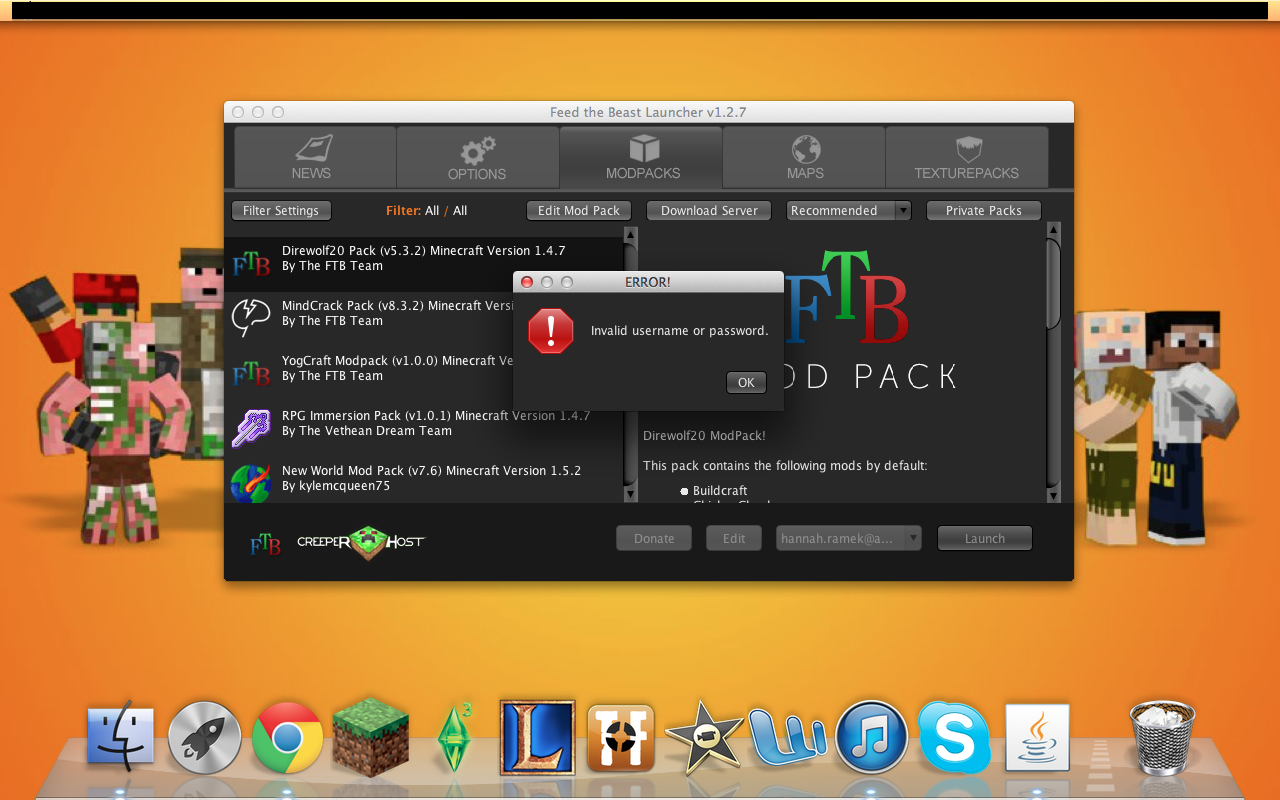
Task: Click the 'Direwolf20 ModPack!' description heading
Action: click(704, 436)
